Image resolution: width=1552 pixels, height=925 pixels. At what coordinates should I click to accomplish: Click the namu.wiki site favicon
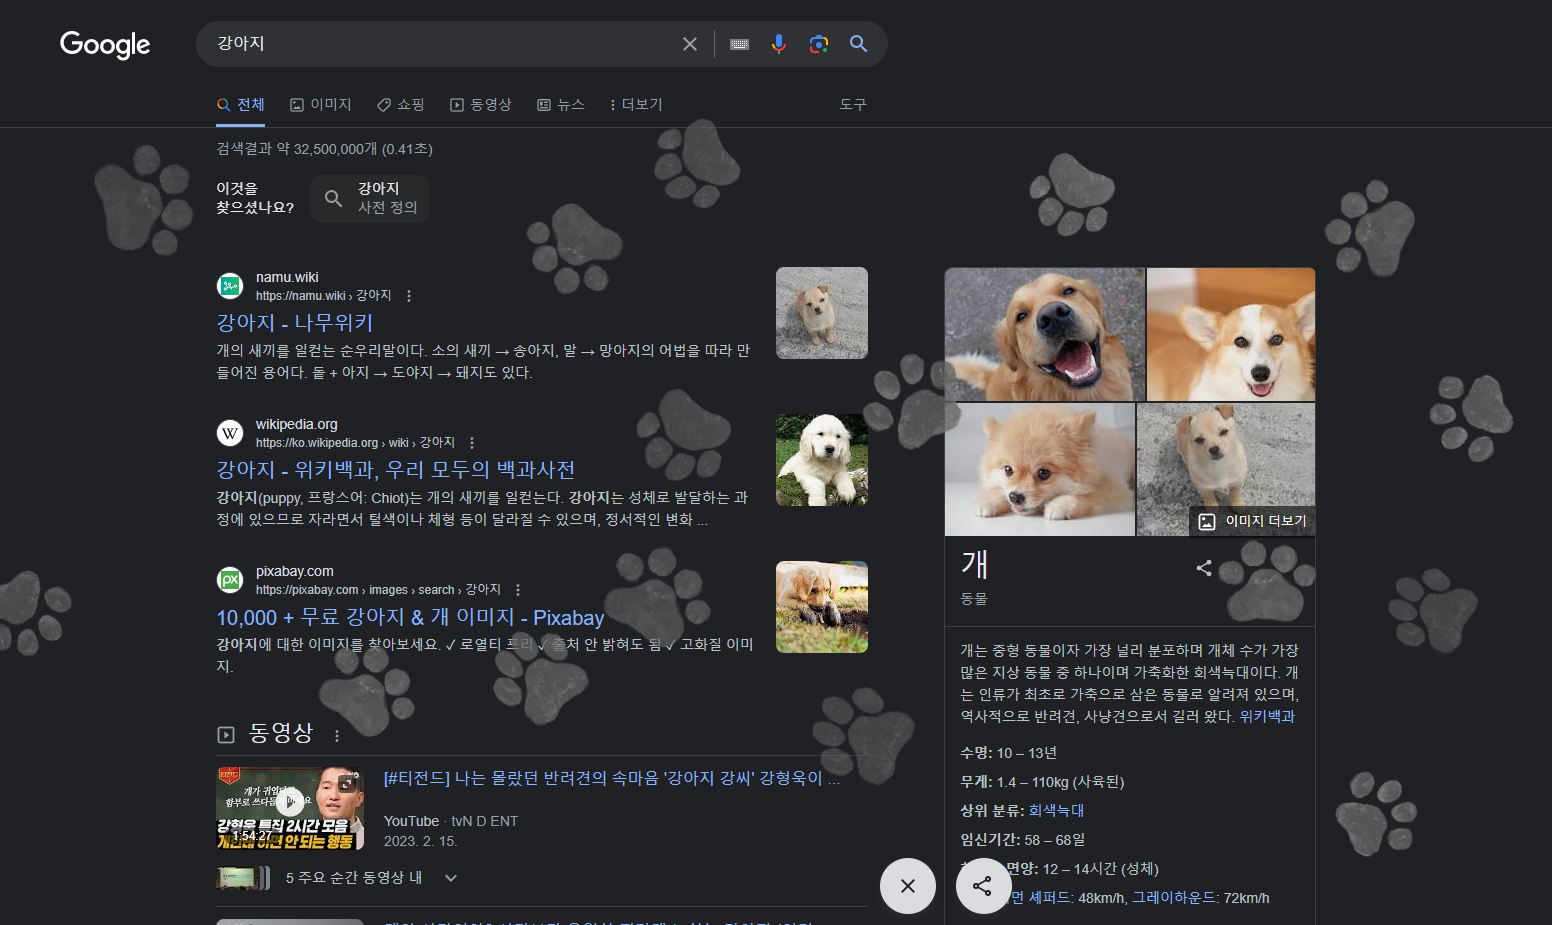tap(230, 286)
